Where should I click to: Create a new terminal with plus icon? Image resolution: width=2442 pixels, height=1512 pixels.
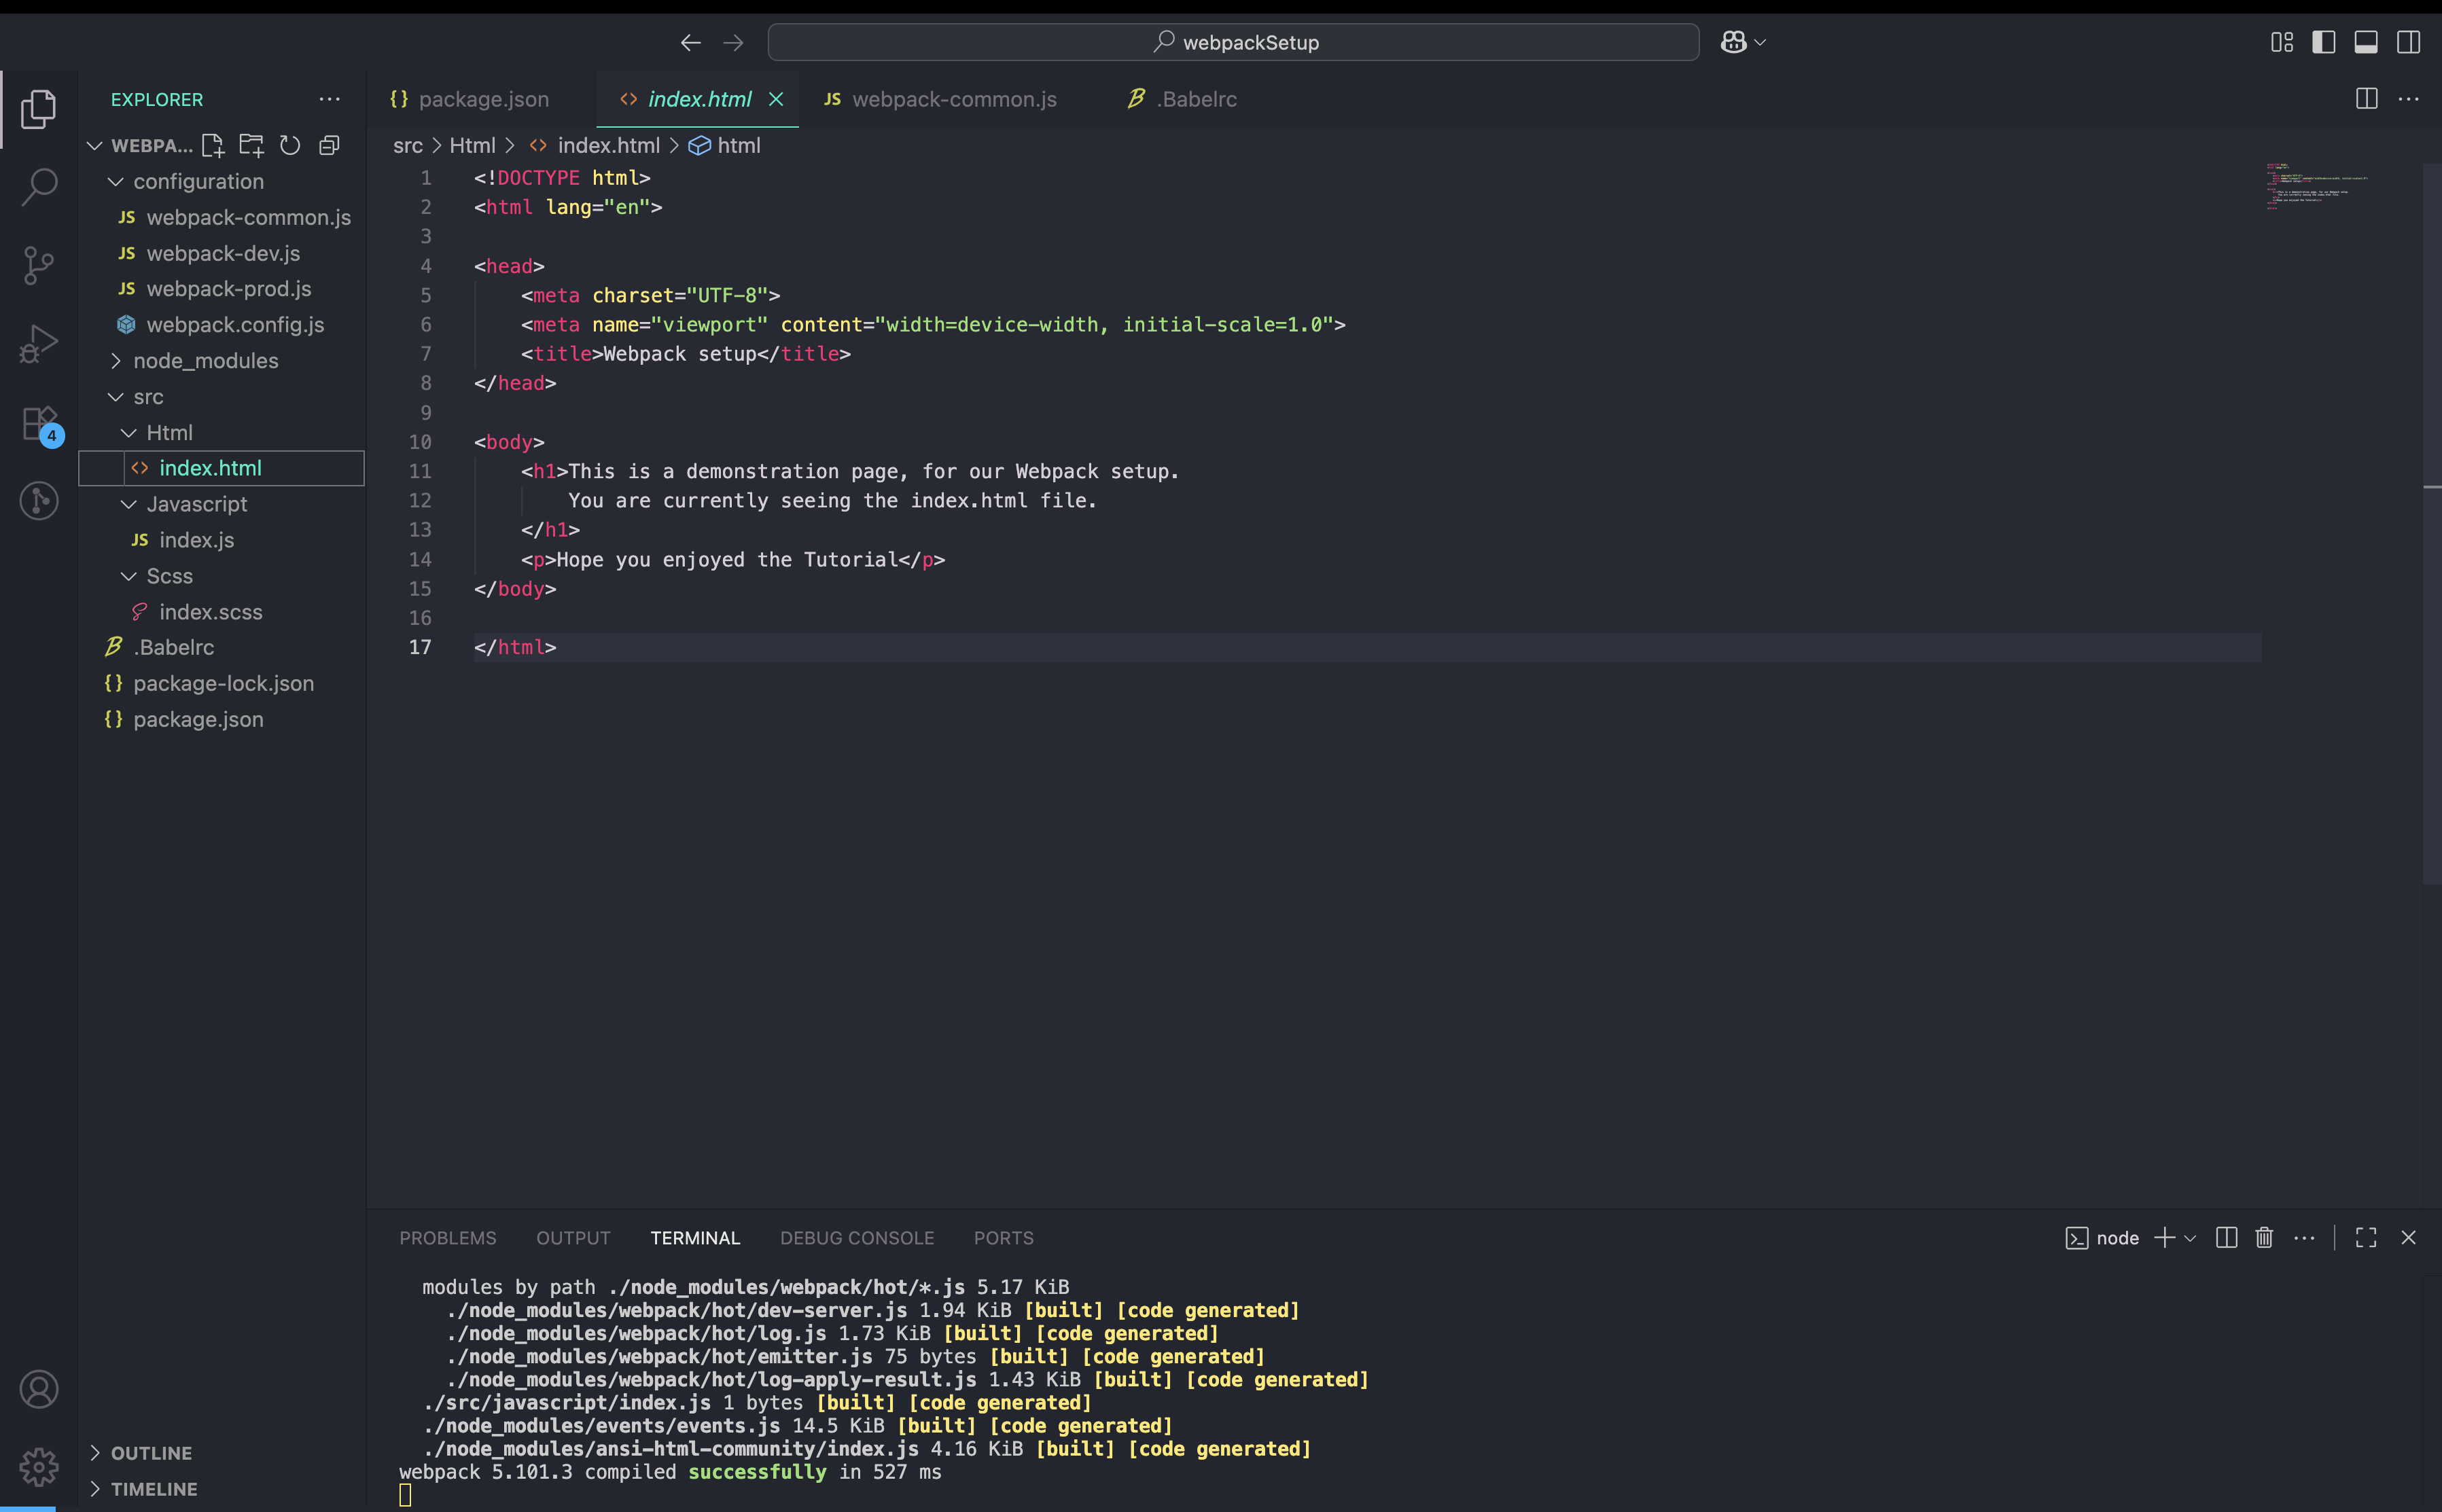pyautogui.click(x=2164, y=1238)
